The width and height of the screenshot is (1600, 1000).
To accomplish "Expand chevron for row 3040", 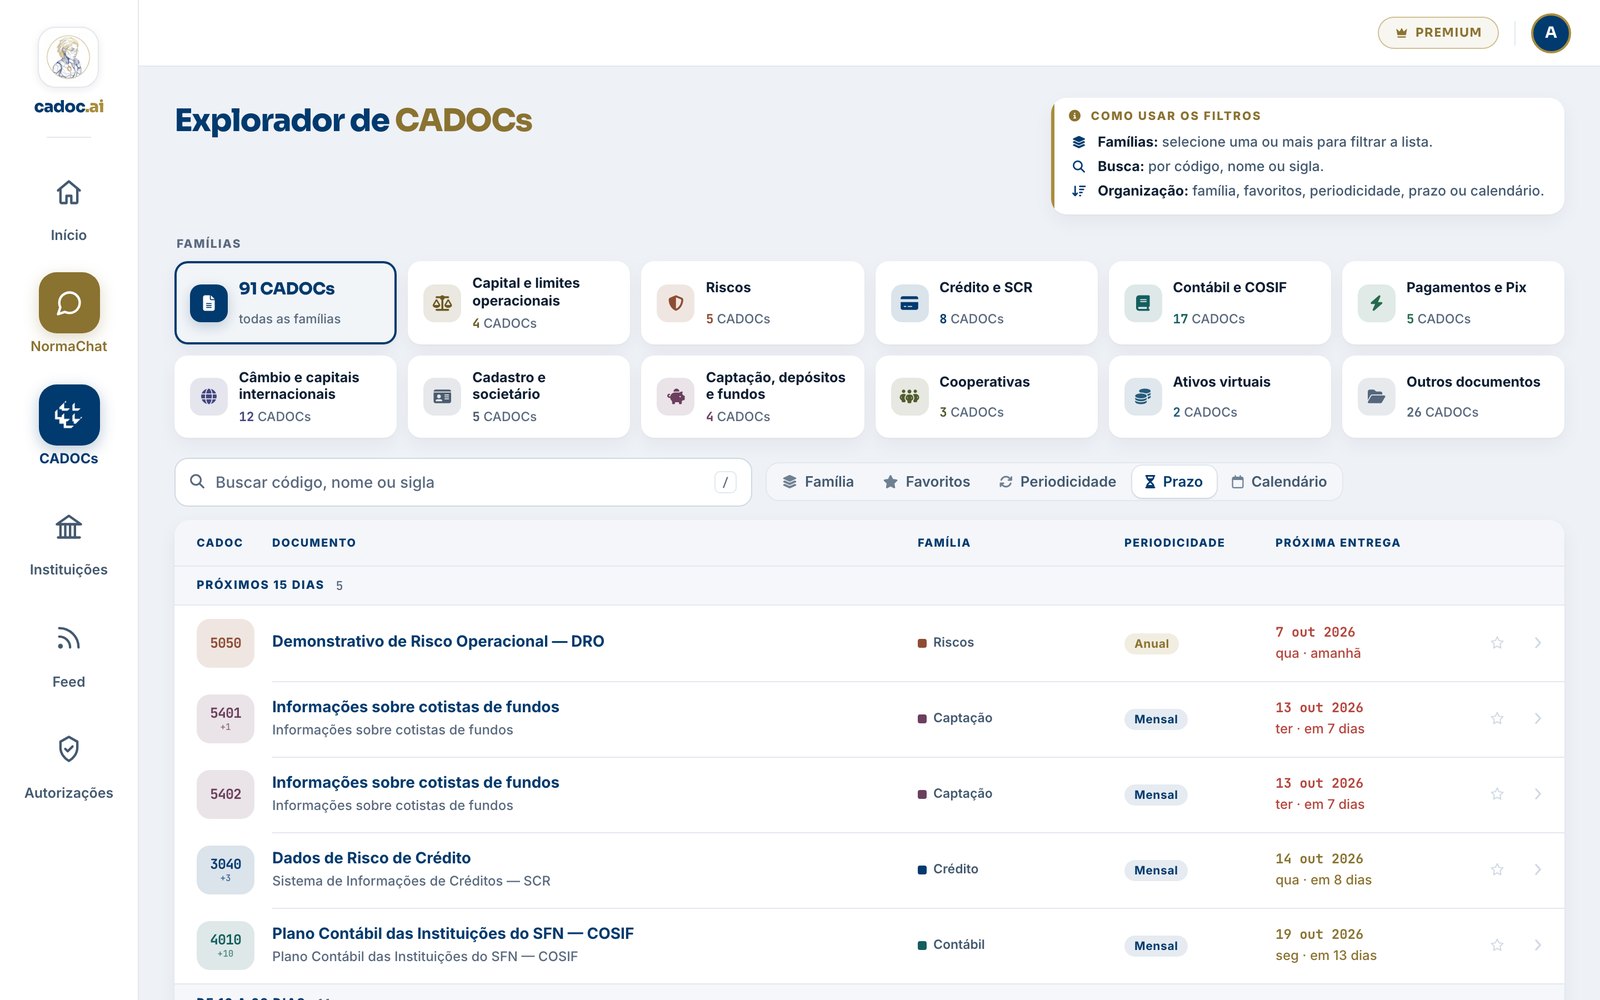I will pos(1537,870).
